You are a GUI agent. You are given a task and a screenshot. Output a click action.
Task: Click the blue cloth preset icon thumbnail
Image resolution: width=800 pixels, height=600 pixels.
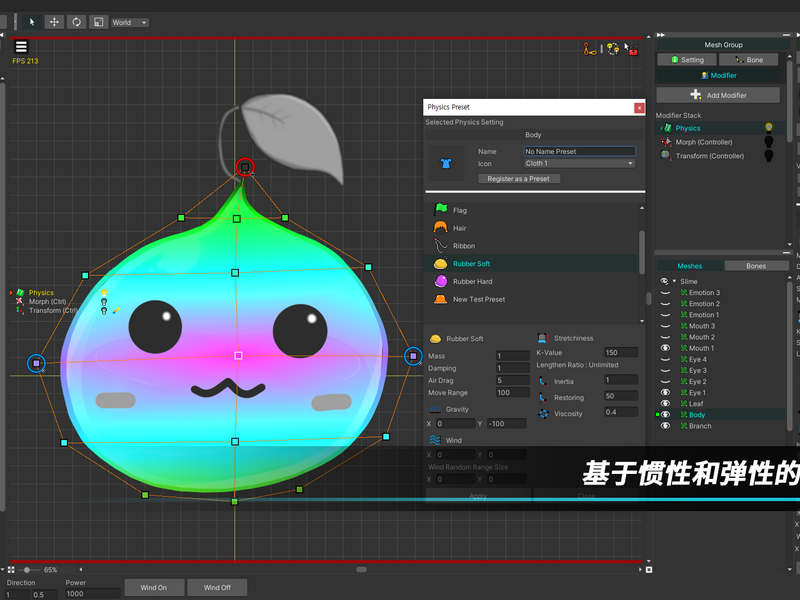(x=446, y=163)
